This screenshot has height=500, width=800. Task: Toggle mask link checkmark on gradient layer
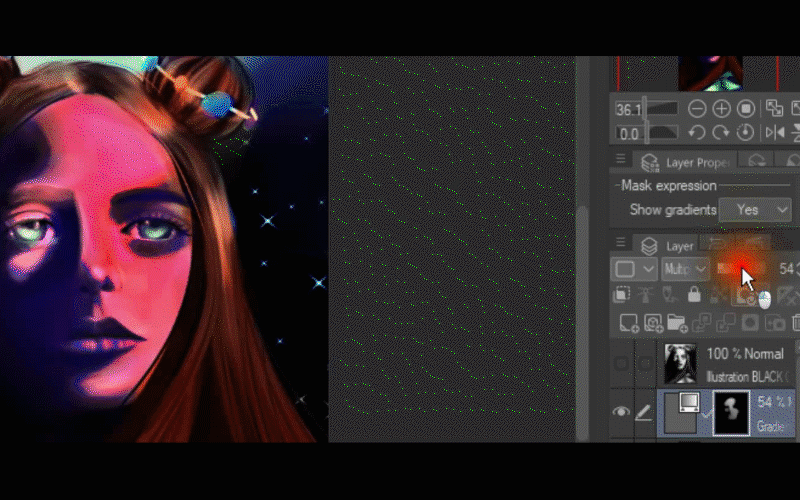pyautogui.click(x=706, y=414)
